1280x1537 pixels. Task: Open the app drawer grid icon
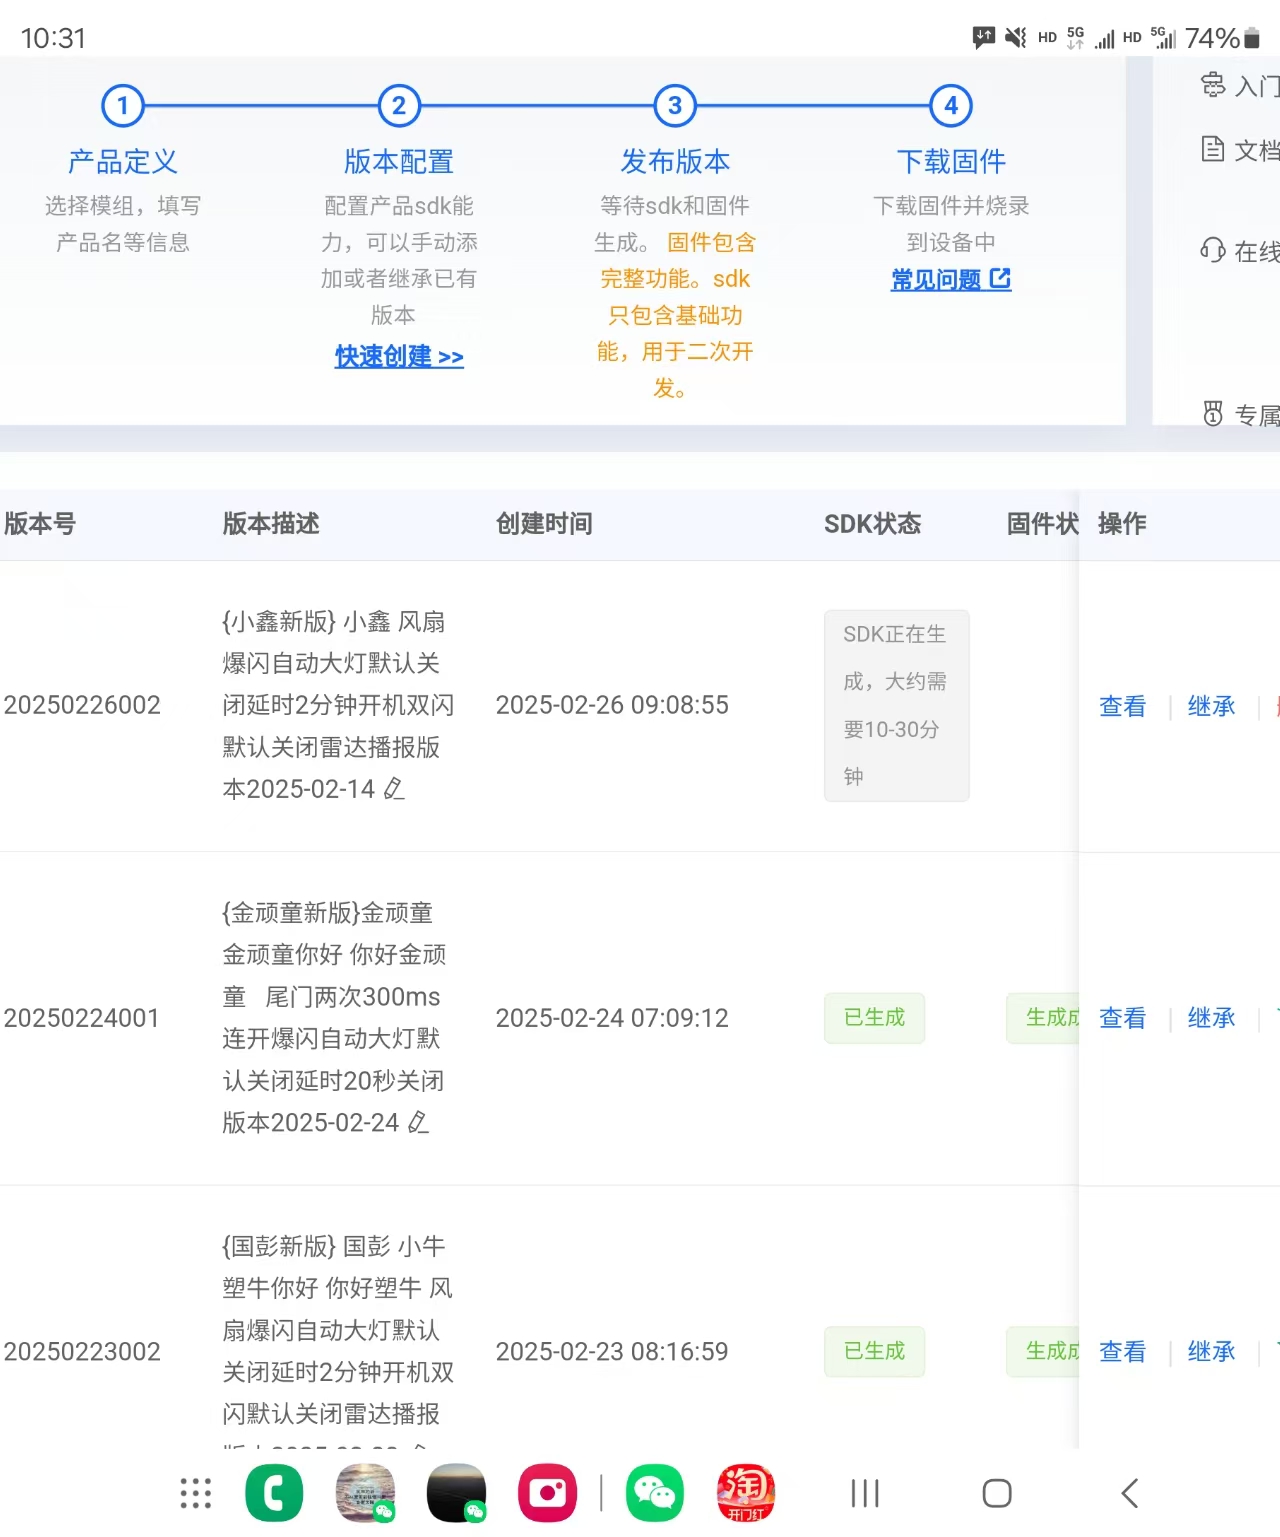click(x=196, y=1493)
